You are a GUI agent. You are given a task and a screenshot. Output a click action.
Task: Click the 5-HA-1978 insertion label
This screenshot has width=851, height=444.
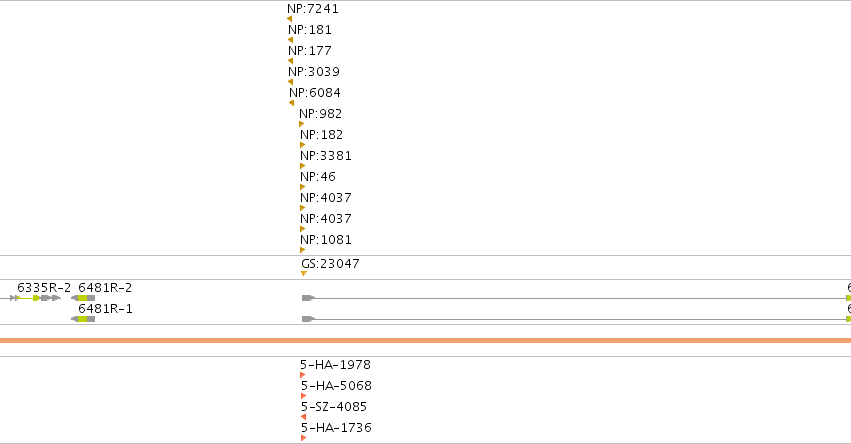[335, 365]
